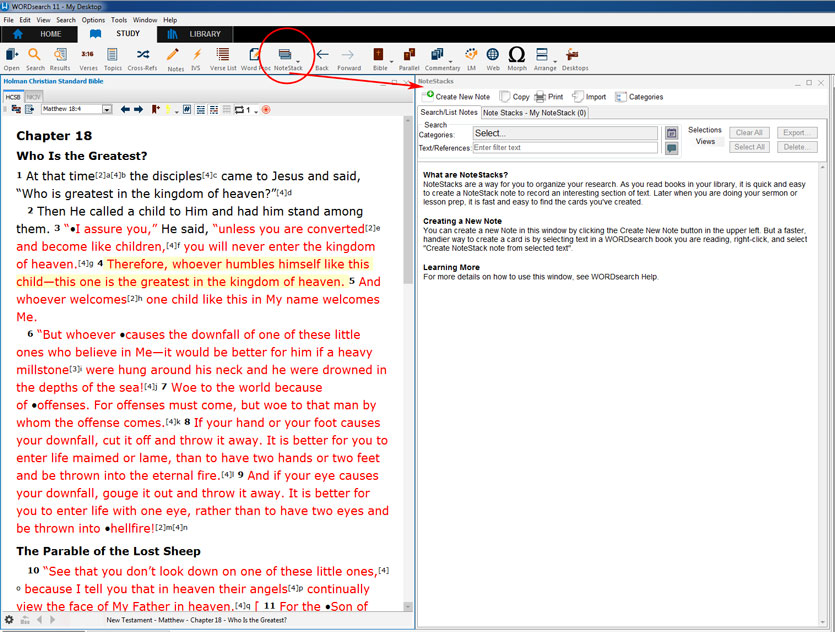Open the Notes pencil tool
The image size is (835, 632).
tap(173, 55)
